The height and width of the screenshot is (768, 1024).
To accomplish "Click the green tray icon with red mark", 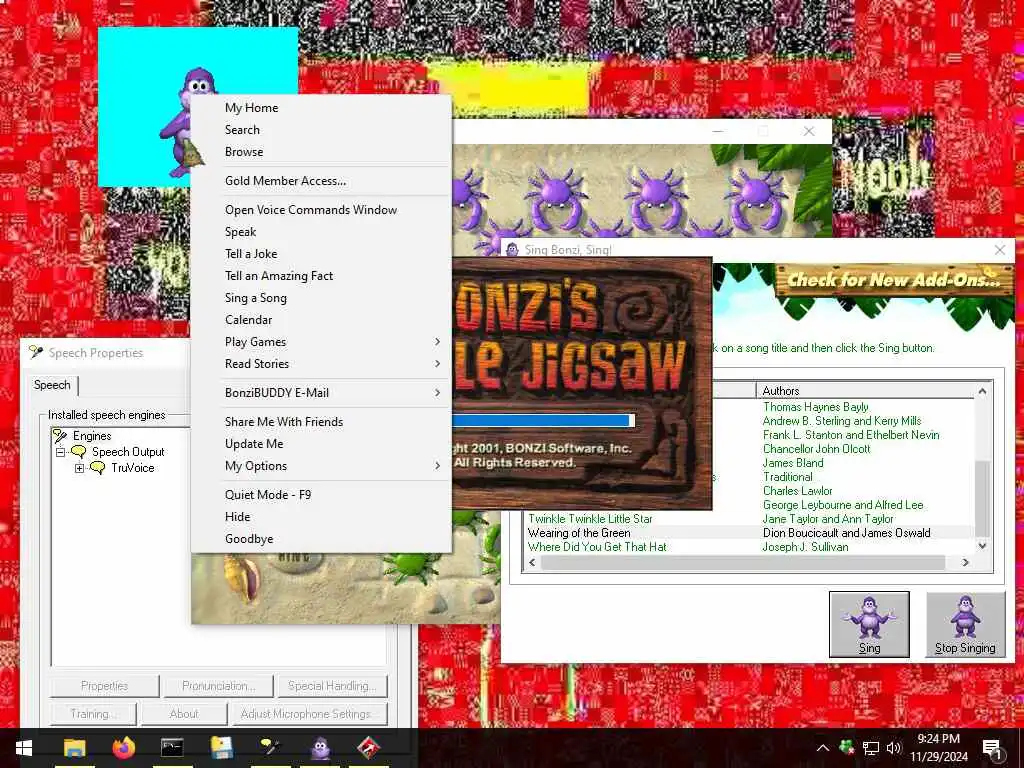I will (x=847, y=747).
